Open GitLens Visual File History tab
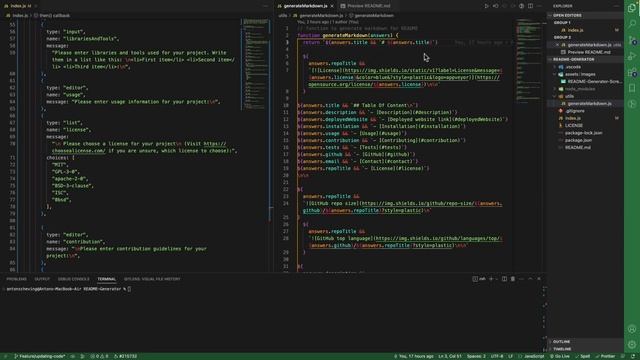This screenshot has height=360, width=640. pos(152,279)
